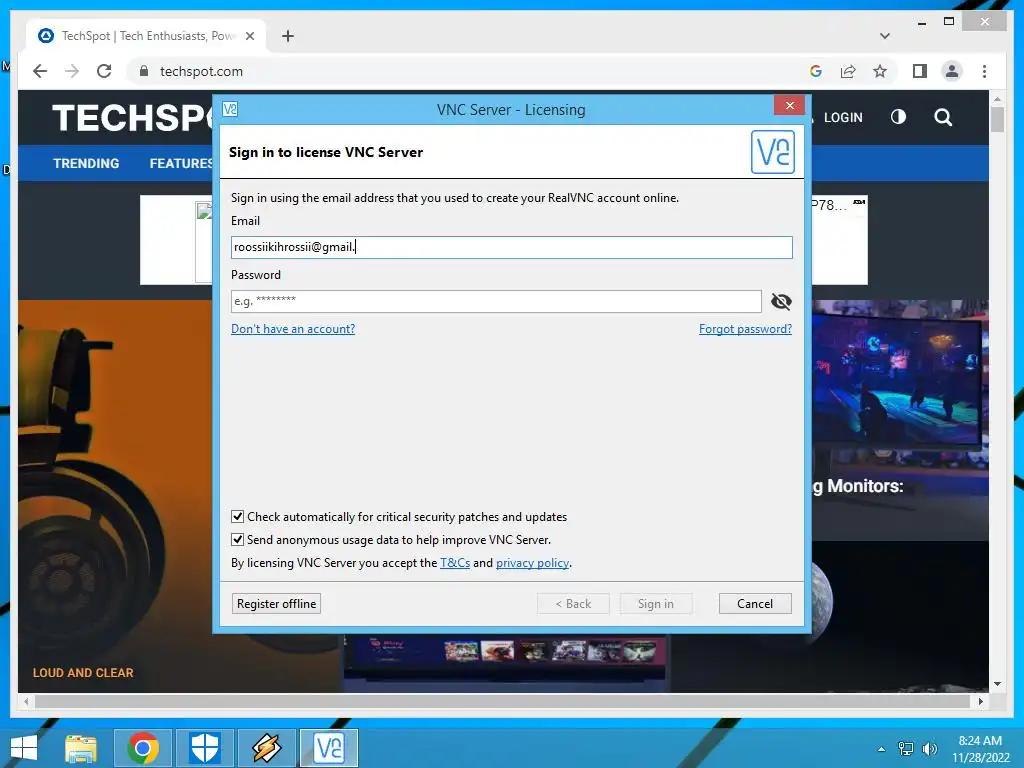The image size is (1024, 768).
Task: Click LOGIN on TechSpot header
Action: (843, 118)
